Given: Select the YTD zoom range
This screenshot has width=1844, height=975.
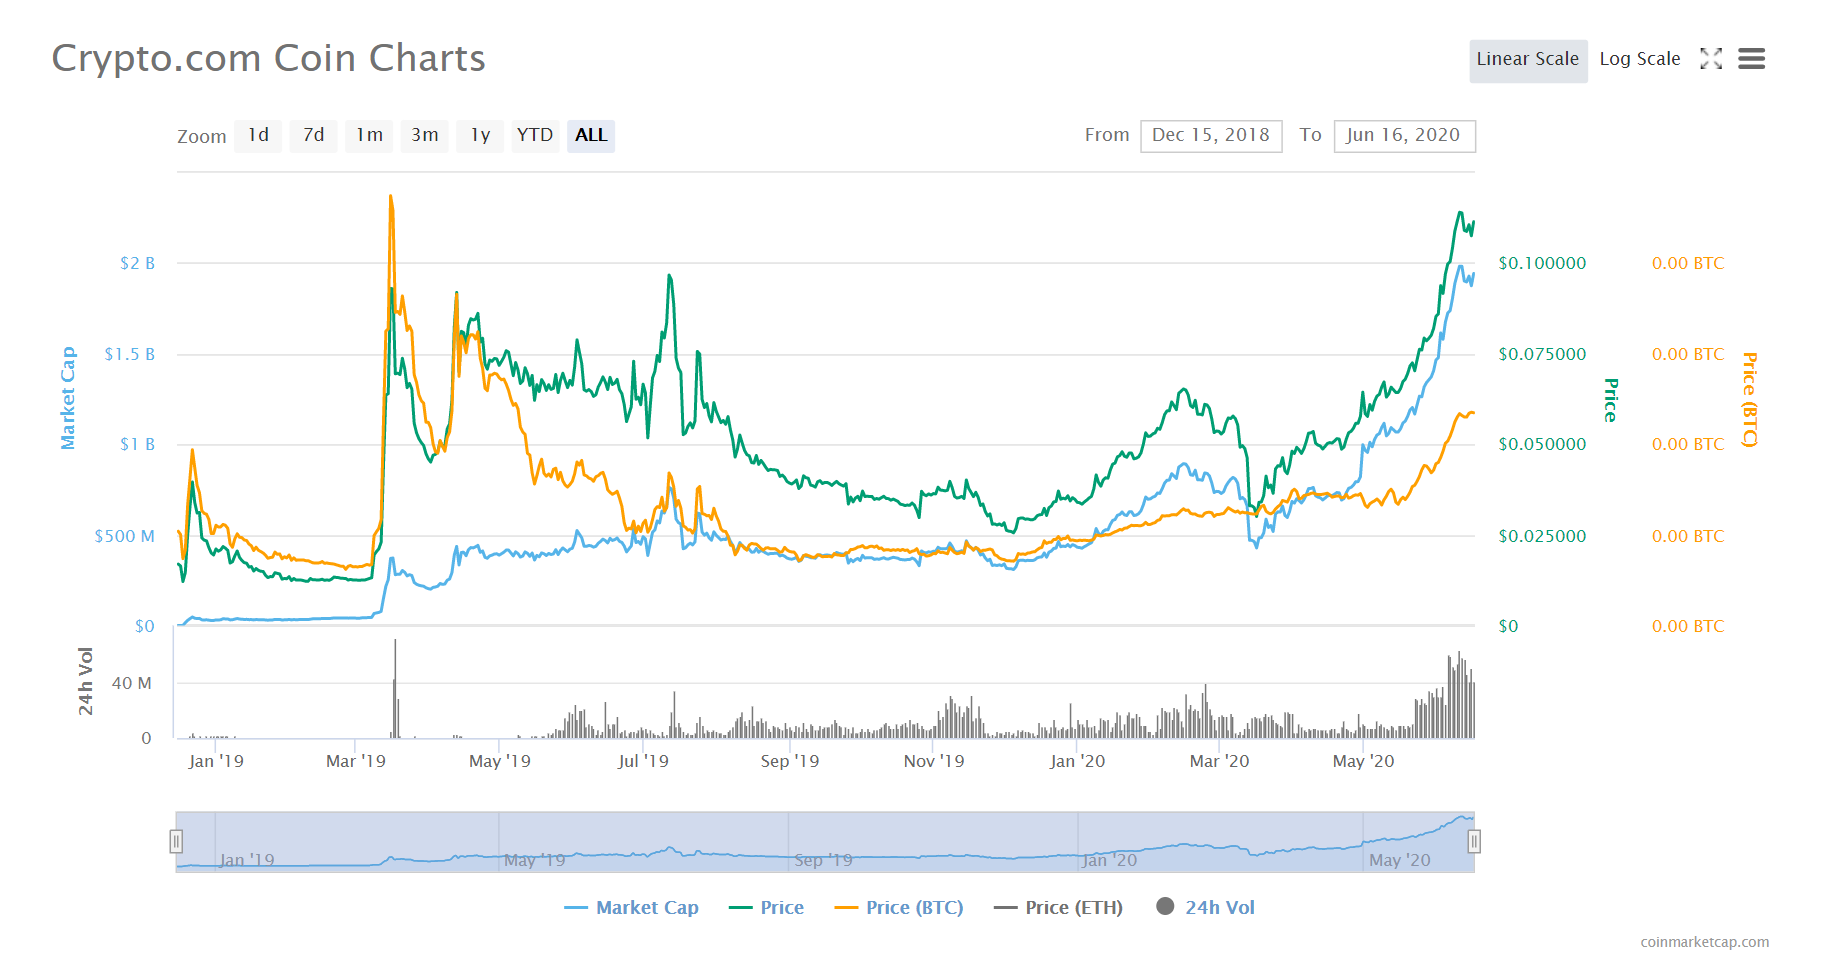Looking at the screenshot, I should coord(535,135).
